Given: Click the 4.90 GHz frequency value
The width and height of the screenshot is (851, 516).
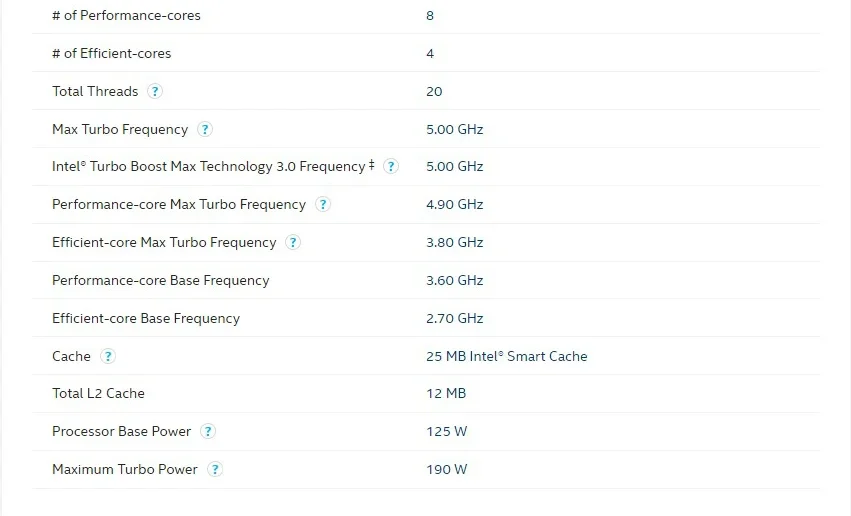Looking at the screenshot, I should (x=454, y=204).
